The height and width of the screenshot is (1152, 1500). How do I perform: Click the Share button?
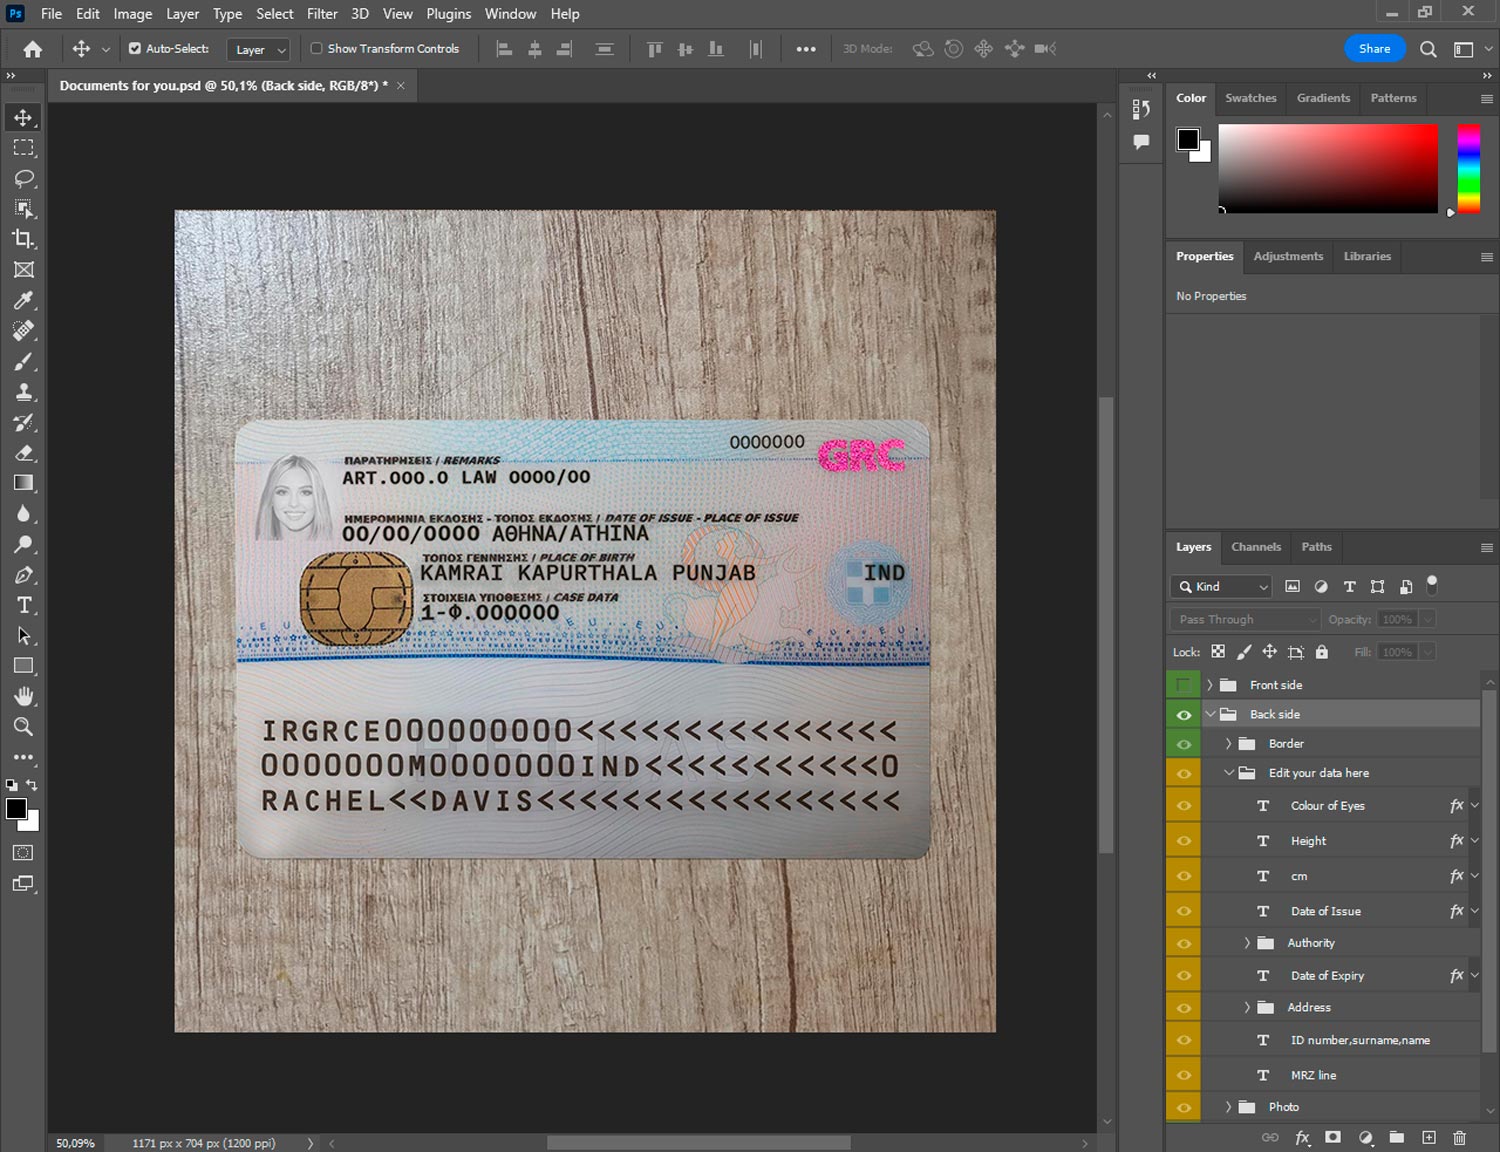[x=1374, y=48]
